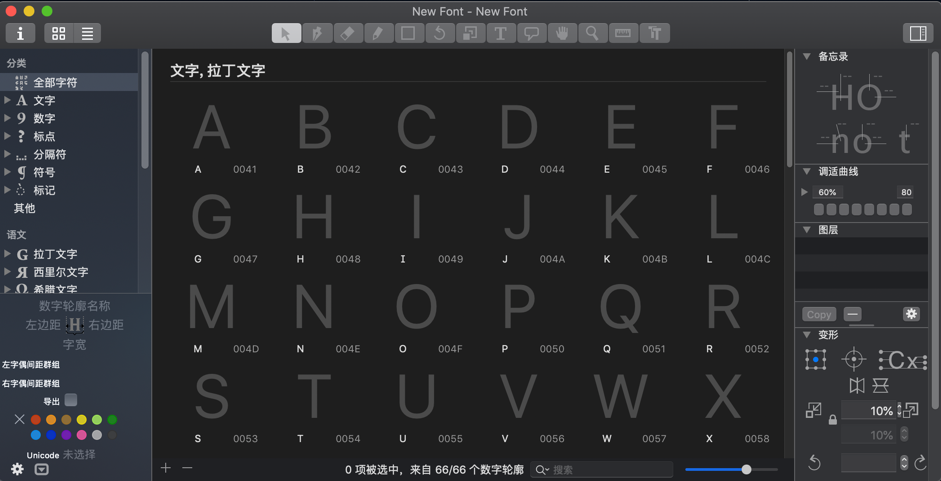
Task: Open the gear menu in layers panel
Action: 911,313
